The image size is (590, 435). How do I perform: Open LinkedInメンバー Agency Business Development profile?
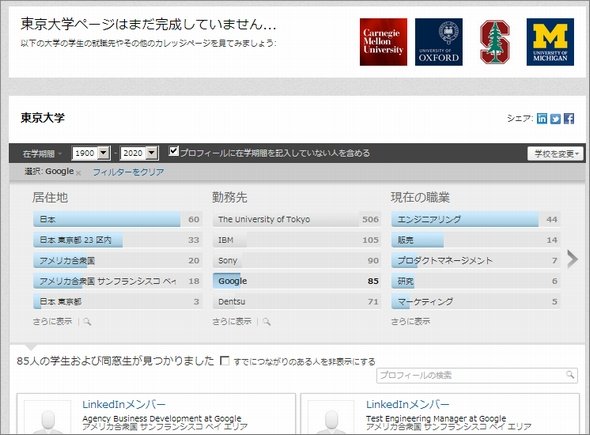pos(124,405)
